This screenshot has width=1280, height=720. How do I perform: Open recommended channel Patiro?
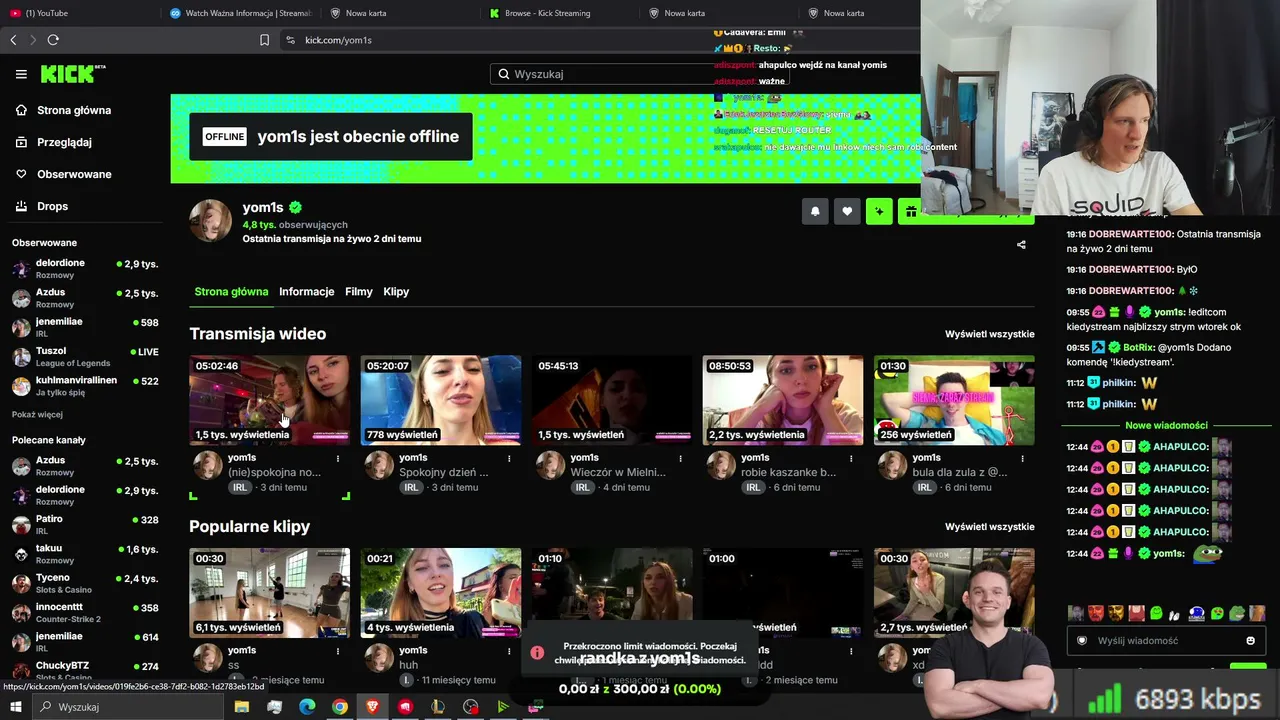click(x=85, y=524)
